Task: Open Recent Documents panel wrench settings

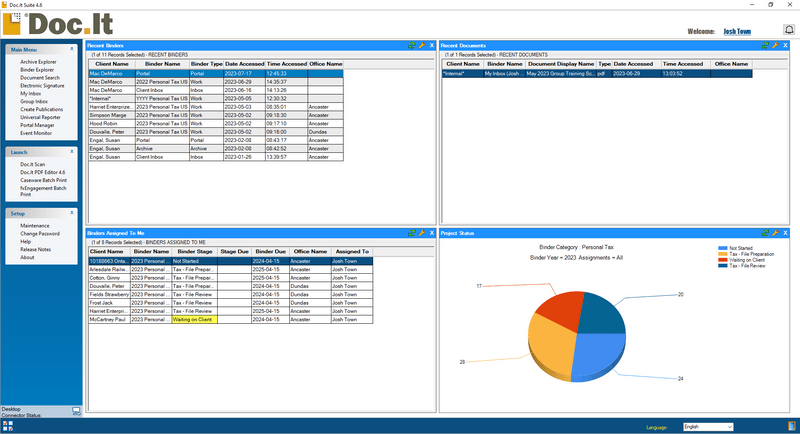Action: pos(776,45)
